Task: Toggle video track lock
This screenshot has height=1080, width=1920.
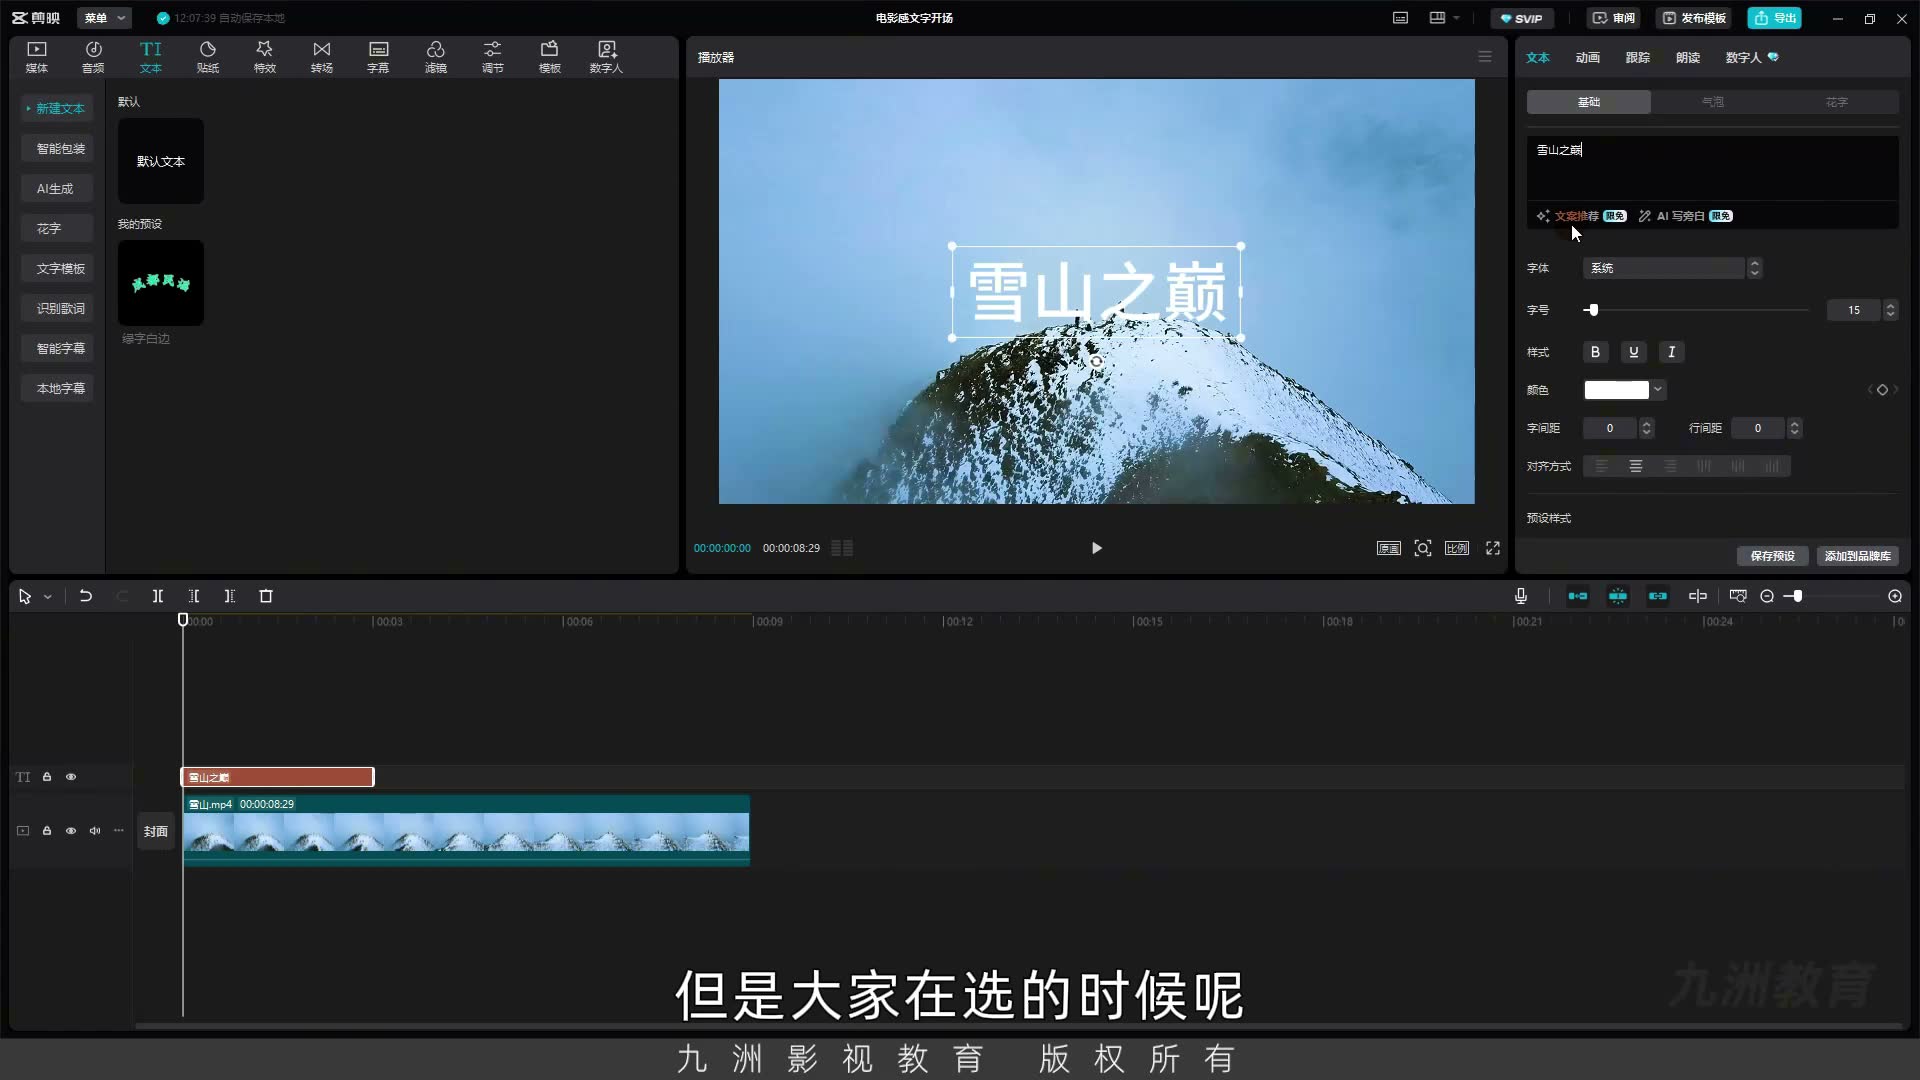Action: pyautogui.click(x=47, y=831)
